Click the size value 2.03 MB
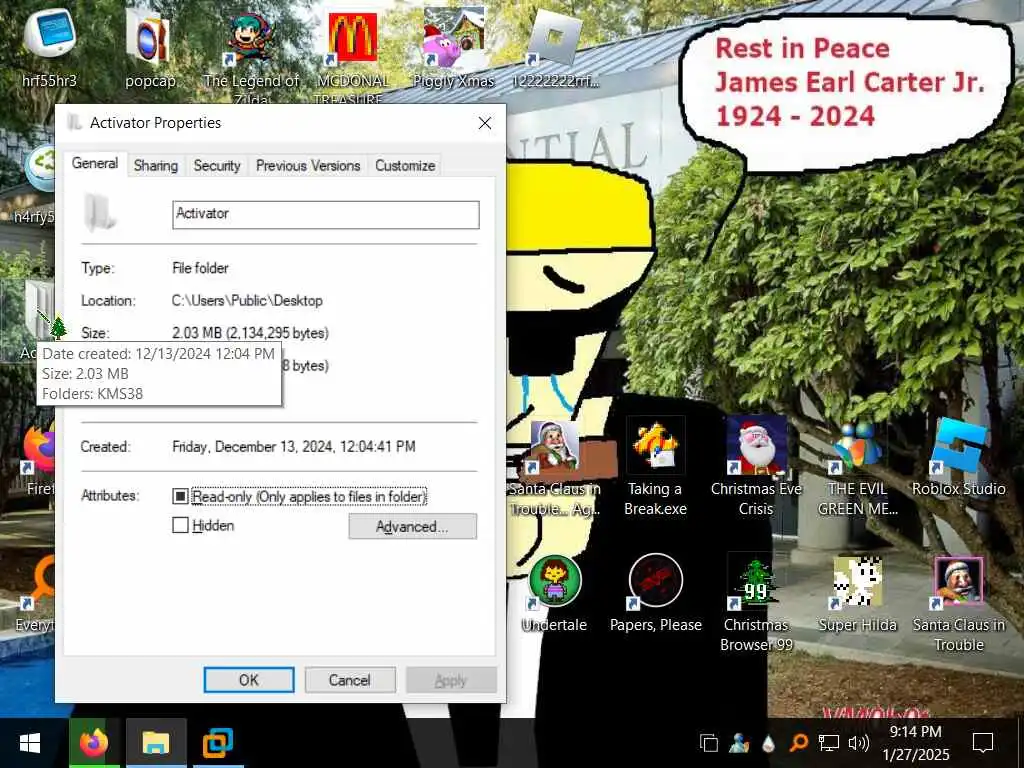This screenshot has height=768, width=1024. [250, 333]
